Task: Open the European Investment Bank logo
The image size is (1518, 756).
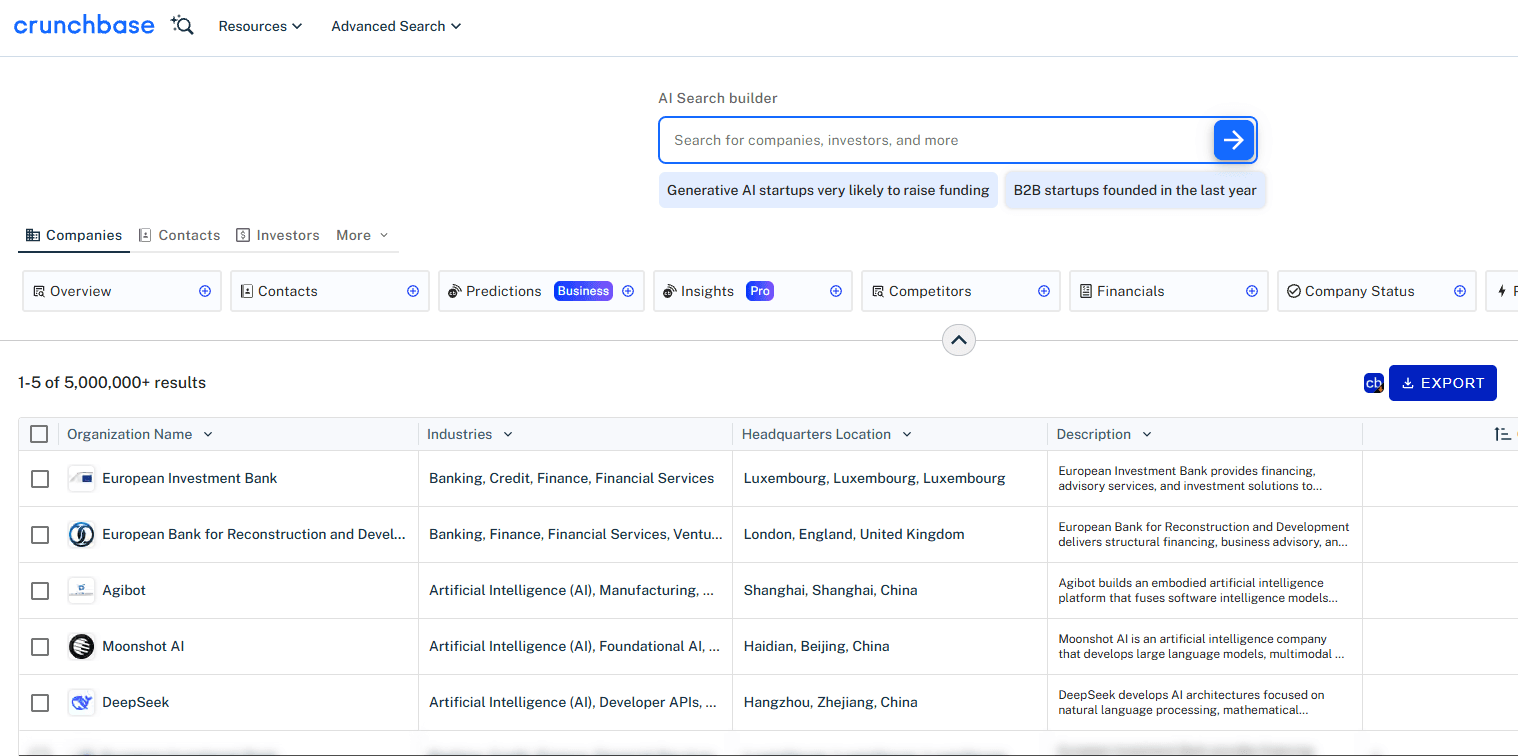Action: pyautogui.click(x=81, y=479)
